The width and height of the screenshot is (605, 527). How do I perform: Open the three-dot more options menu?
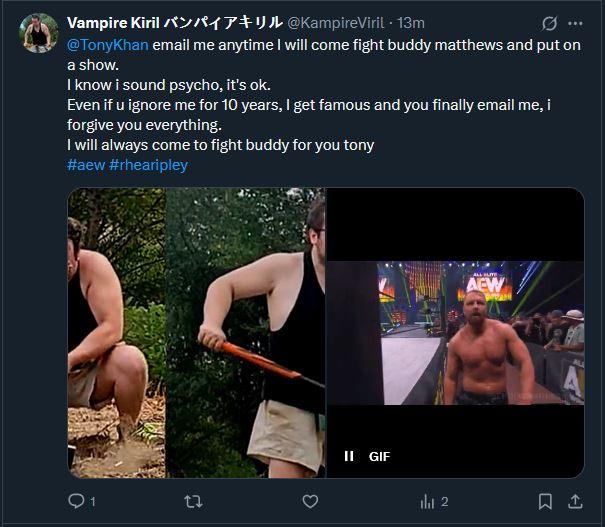[576, 23]
